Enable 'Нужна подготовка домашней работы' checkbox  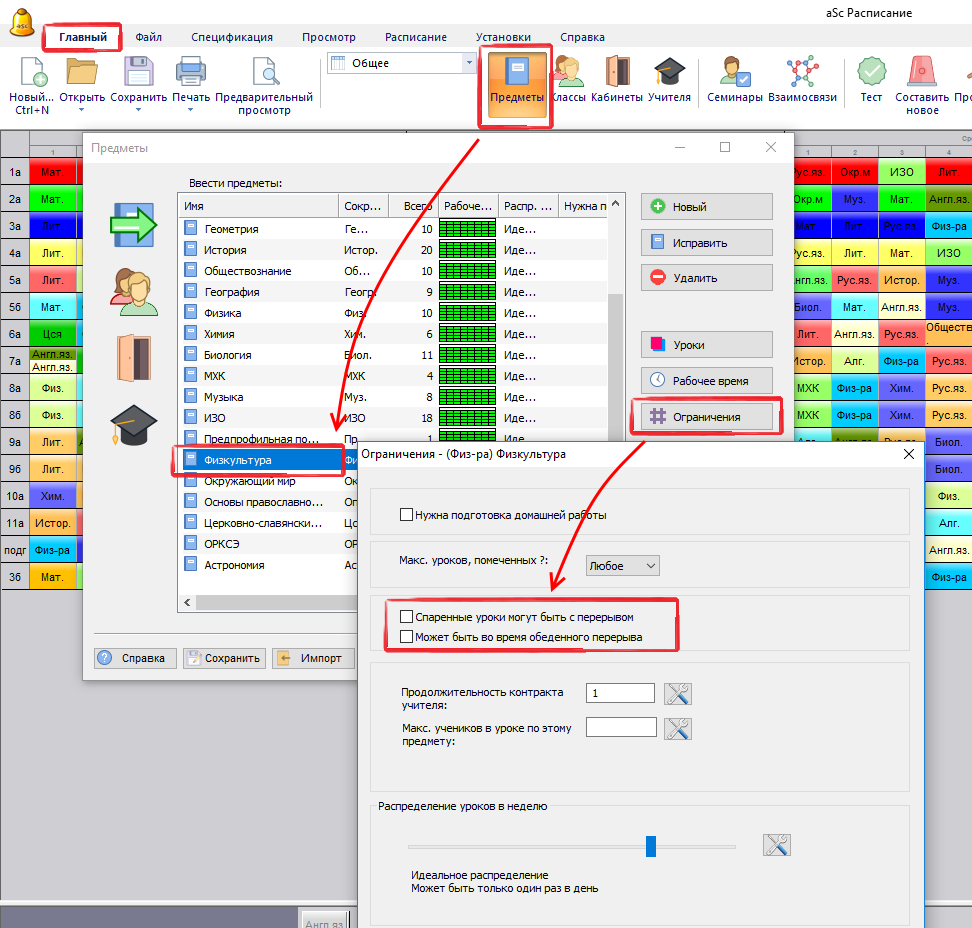click(x=407, y=515)
